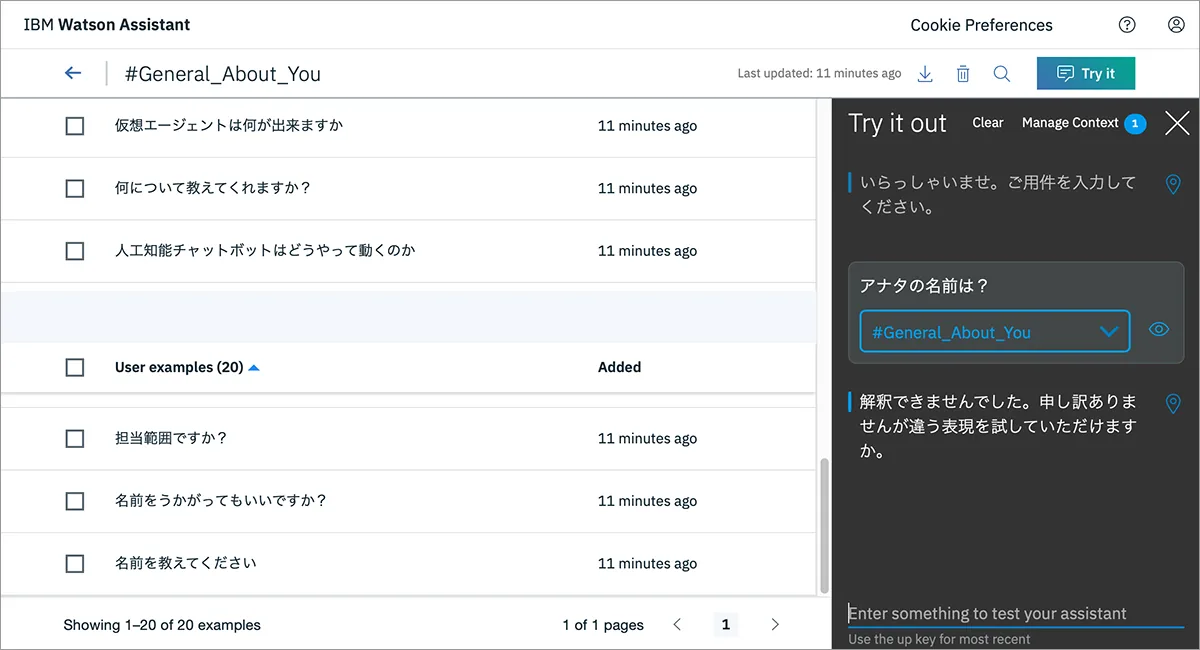Screen dimensions: 1200x650
Task: Click the Manage Context count badge
Action: click(x=1135, y=123)
